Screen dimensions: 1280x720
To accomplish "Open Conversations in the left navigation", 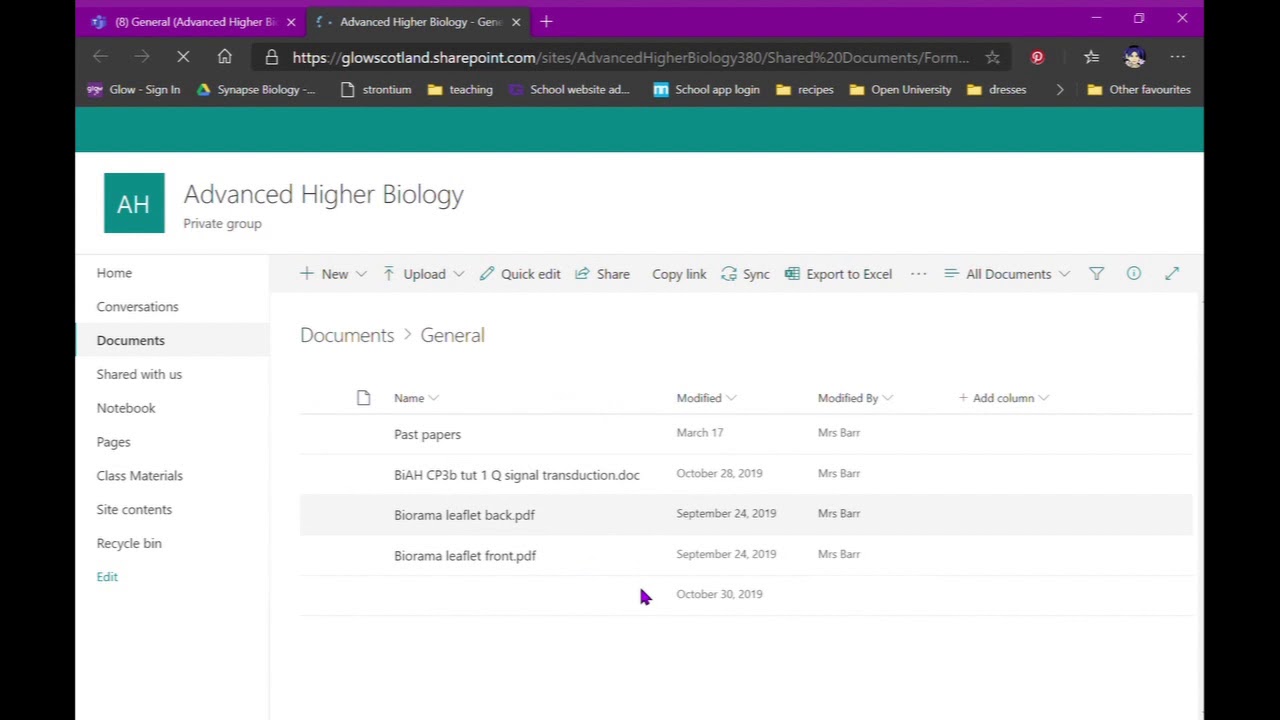I will click(137, 307).
